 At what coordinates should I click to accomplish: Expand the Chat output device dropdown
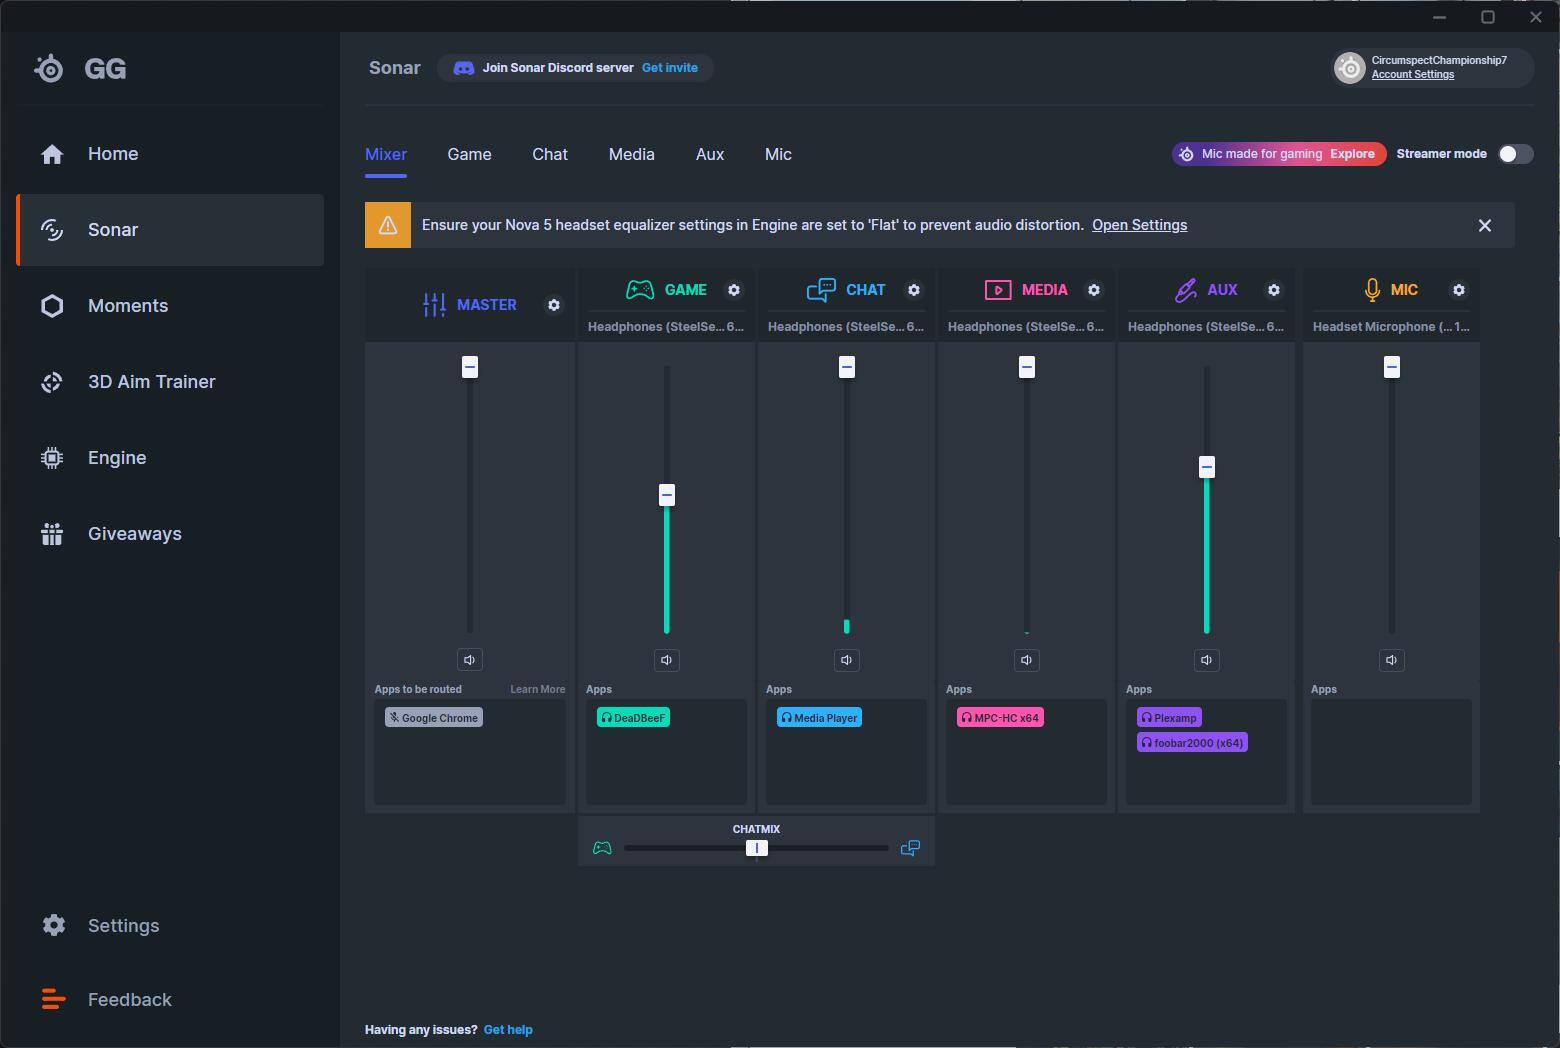pyautogui.click(x=846, y=327)
